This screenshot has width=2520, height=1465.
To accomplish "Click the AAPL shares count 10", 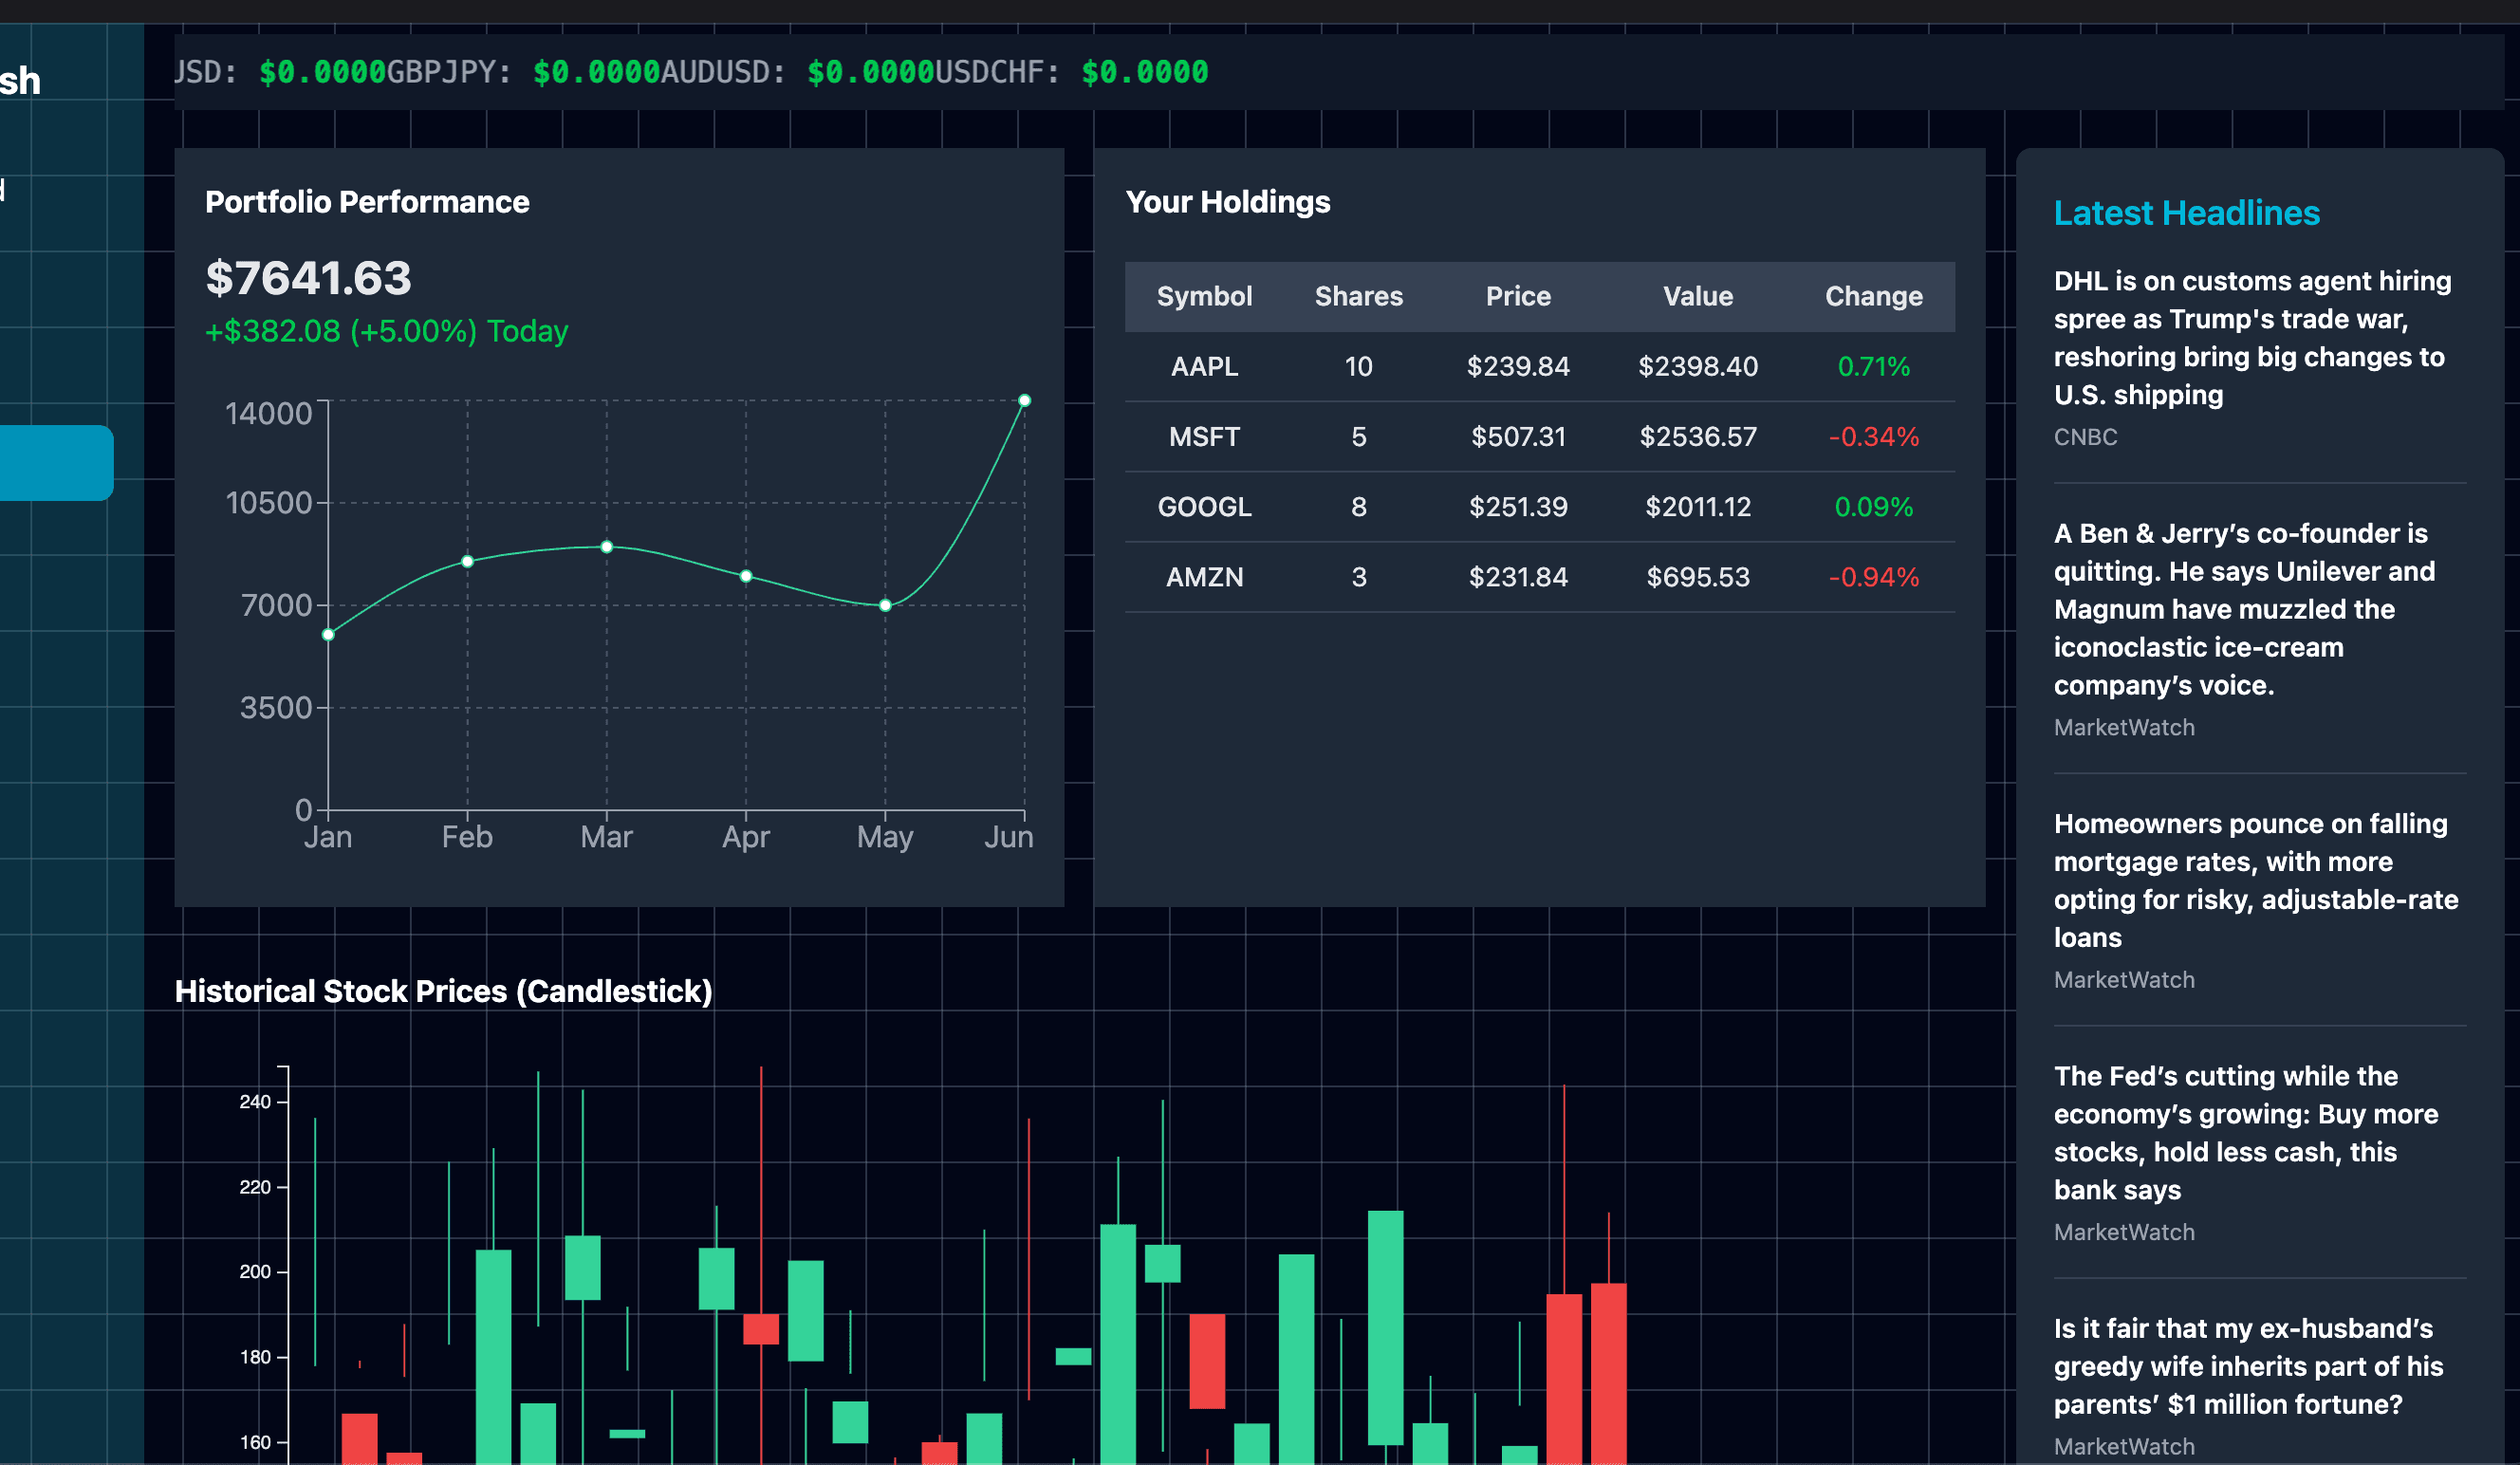I will 1358,366.
